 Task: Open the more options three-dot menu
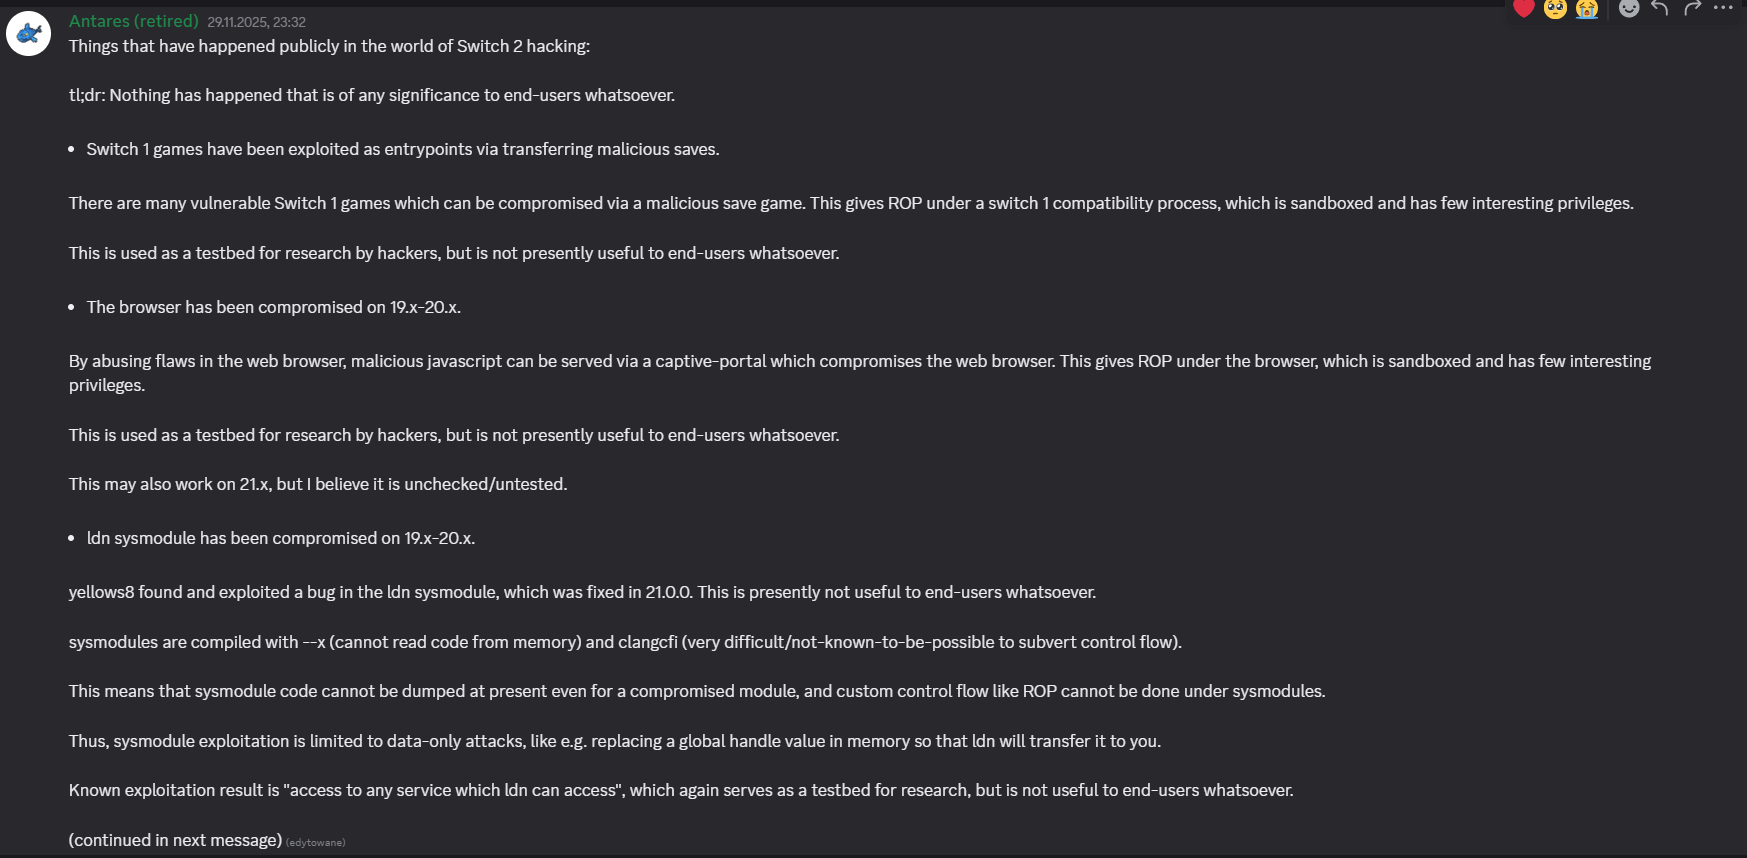(1723, 8)
